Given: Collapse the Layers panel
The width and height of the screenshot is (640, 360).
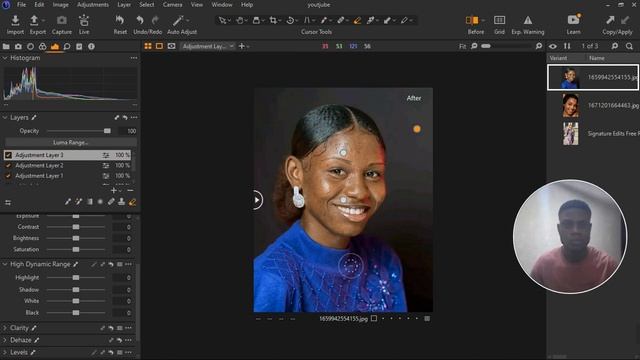Looking at the screenshot, I should click(x=5, y=118).
